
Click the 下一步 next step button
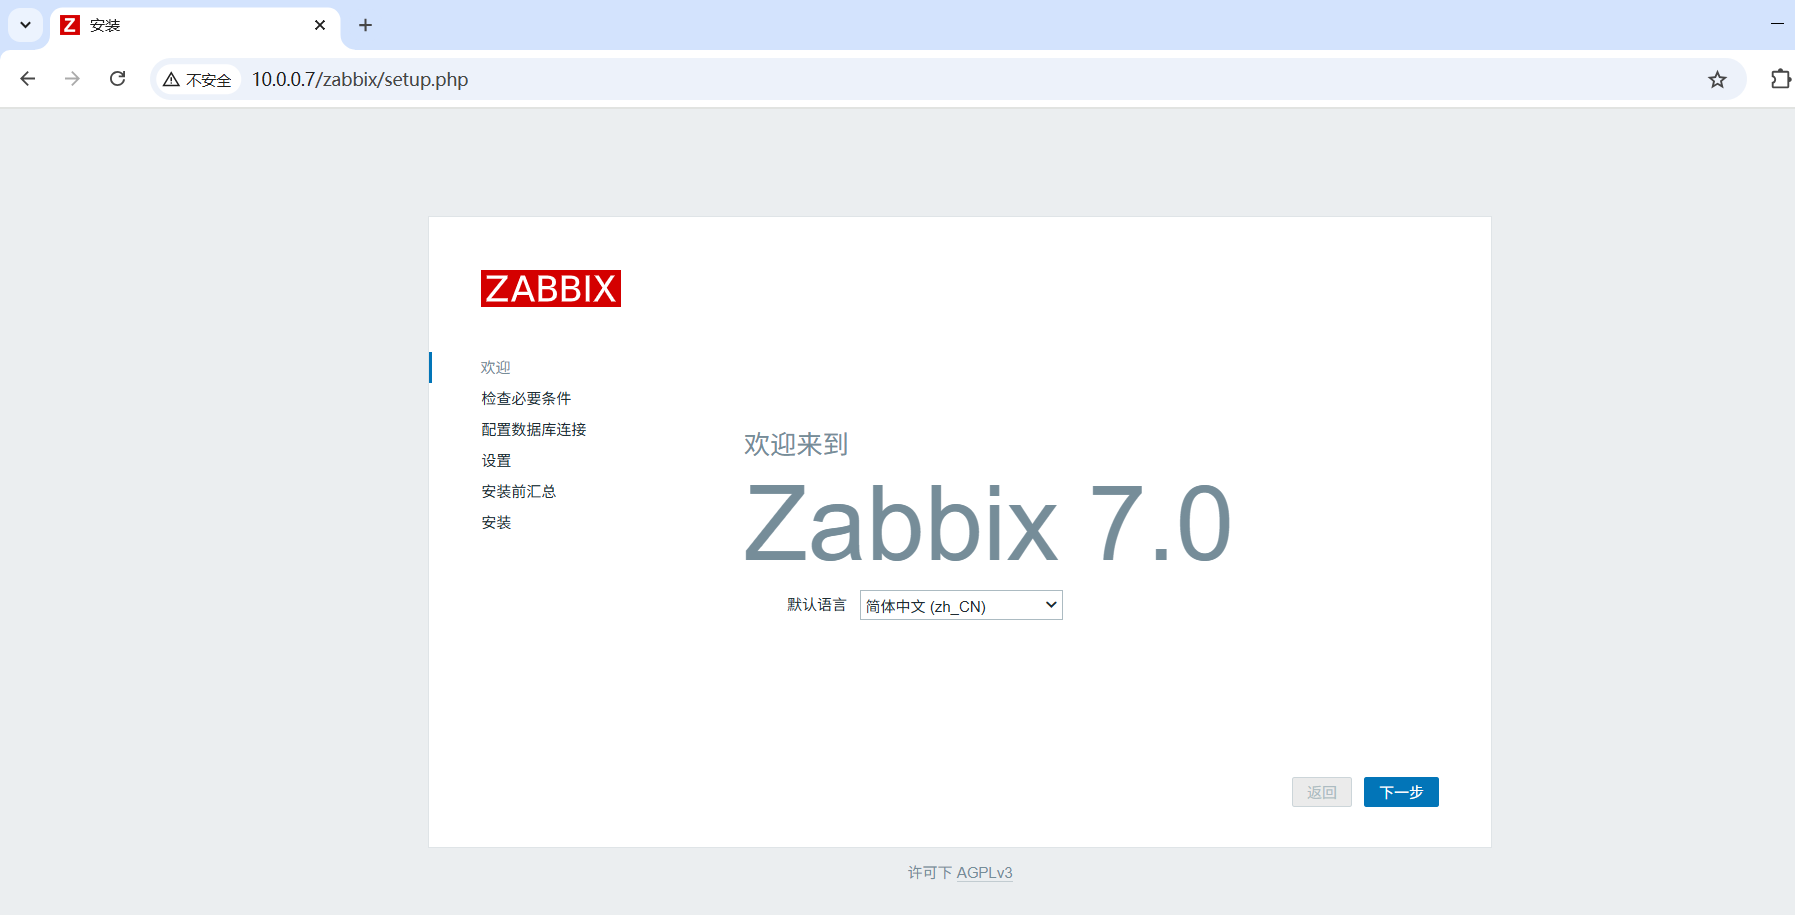click(1401, 792)
